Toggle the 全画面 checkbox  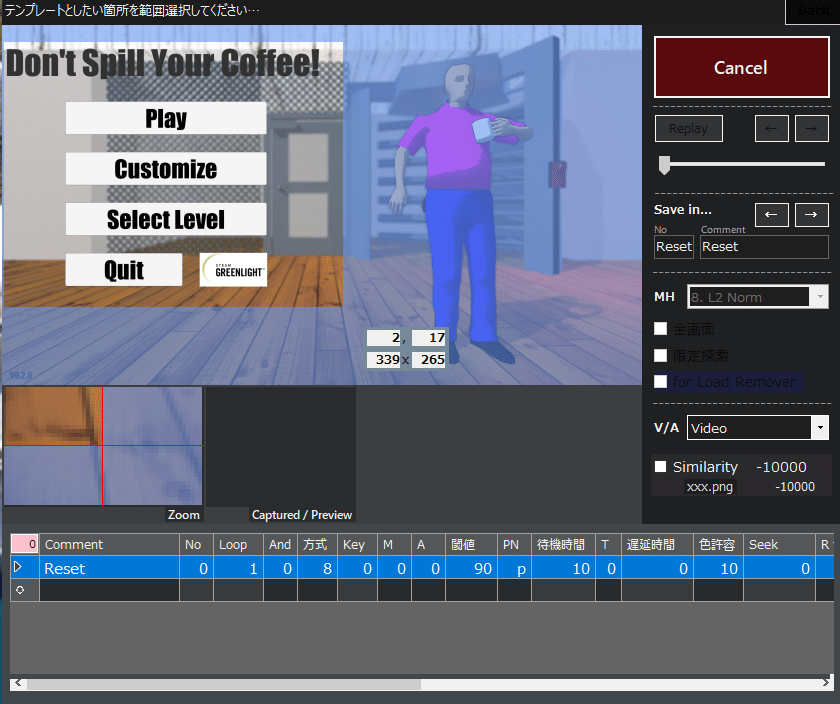(x=661, y=328)
